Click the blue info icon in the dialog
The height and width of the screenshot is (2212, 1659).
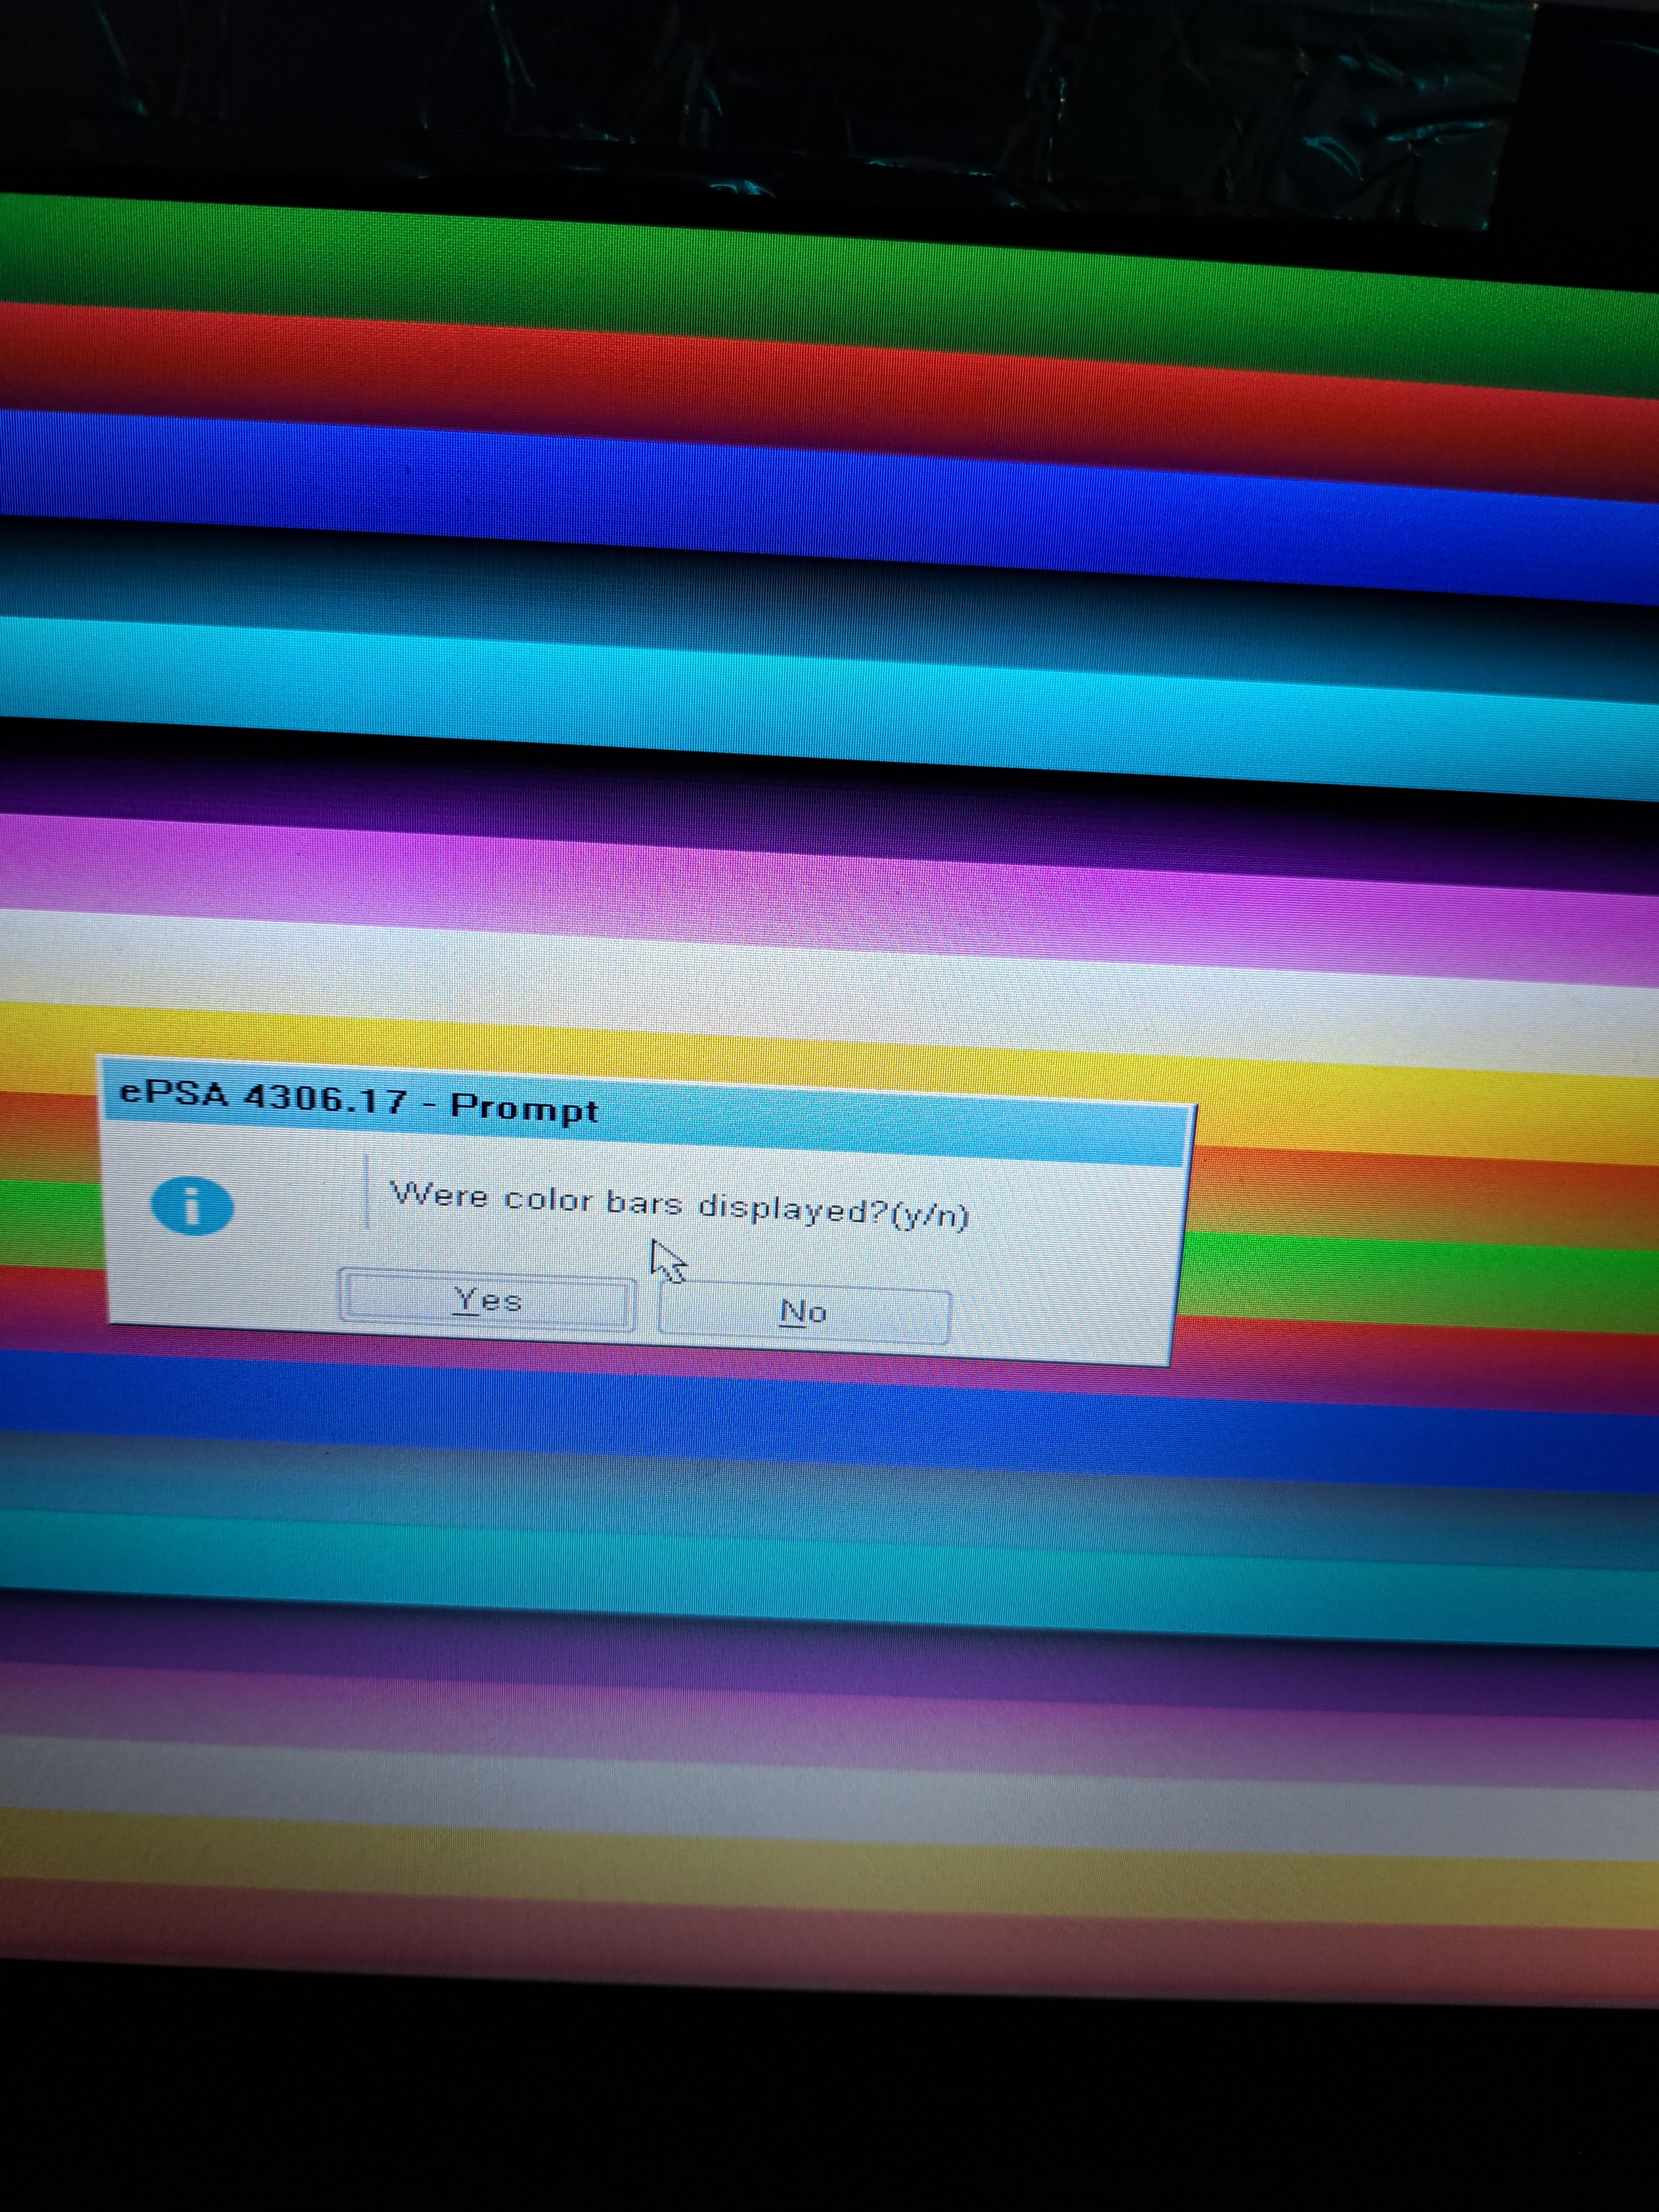[192, 1206]
